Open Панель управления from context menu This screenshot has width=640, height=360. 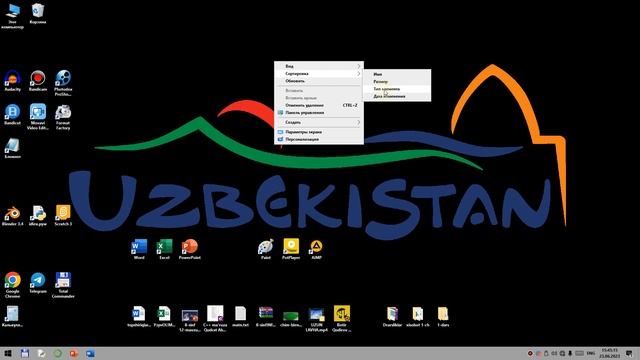(319, 113)
